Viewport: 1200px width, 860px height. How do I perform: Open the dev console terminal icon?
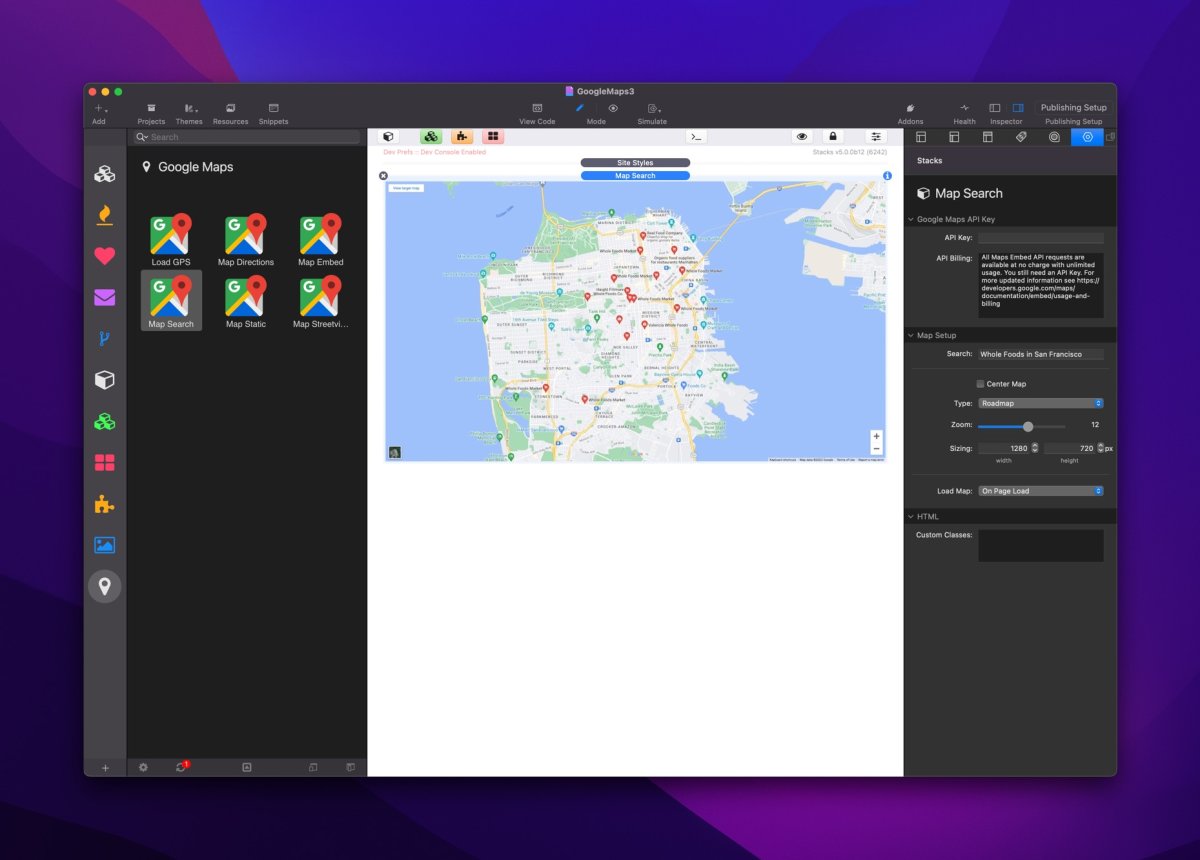click(x=696, y=137)
